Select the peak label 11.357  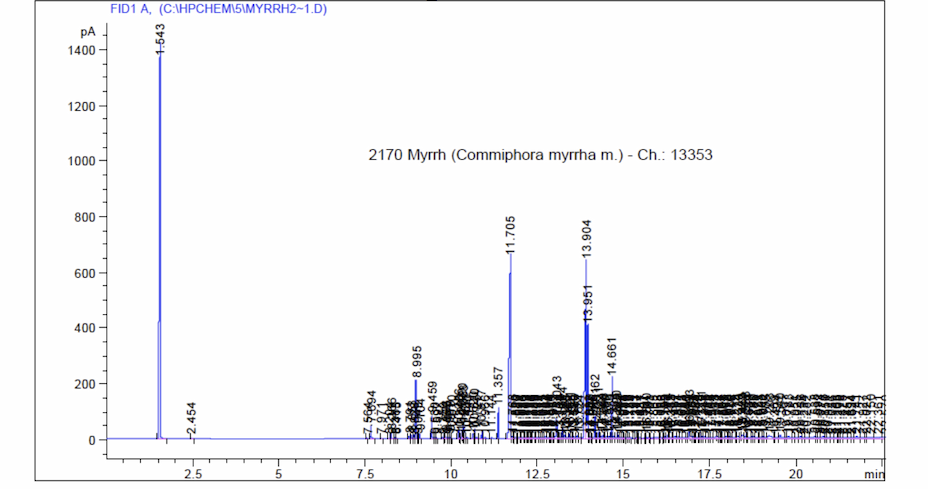tap(498, 386)
